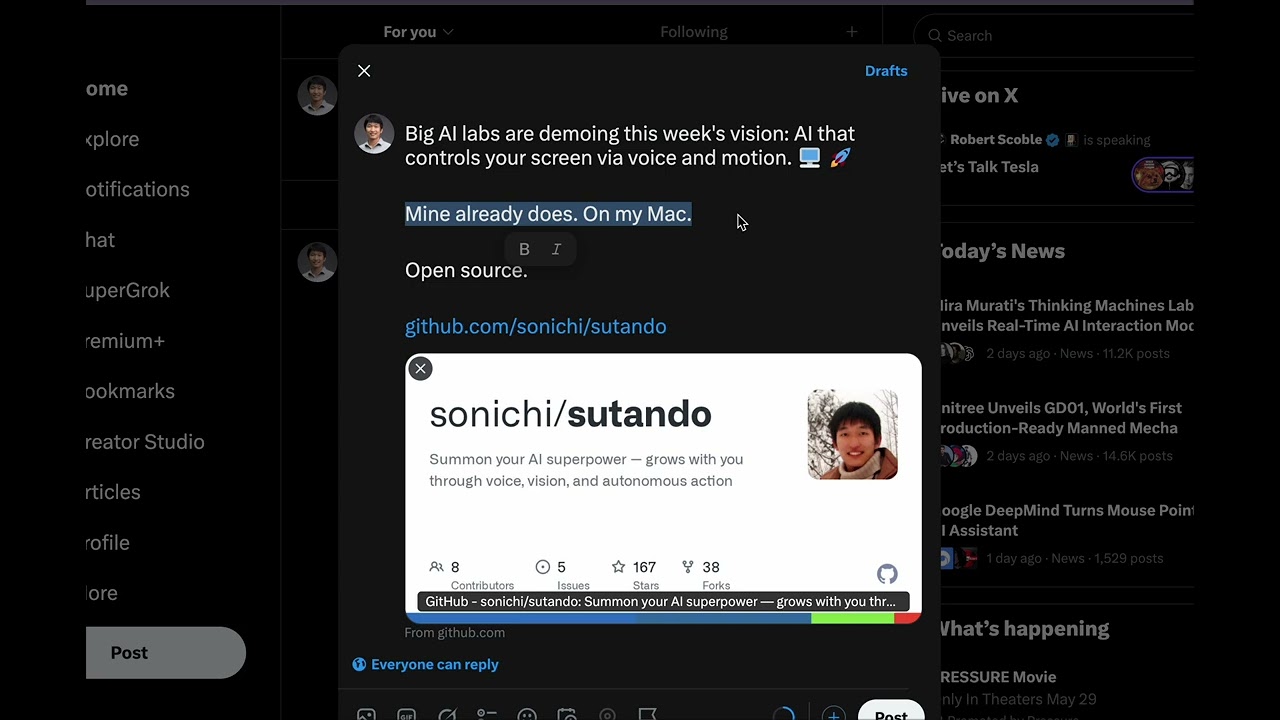Open the emoji picker
1280x720 pixels.
click(x=527, y=714)
